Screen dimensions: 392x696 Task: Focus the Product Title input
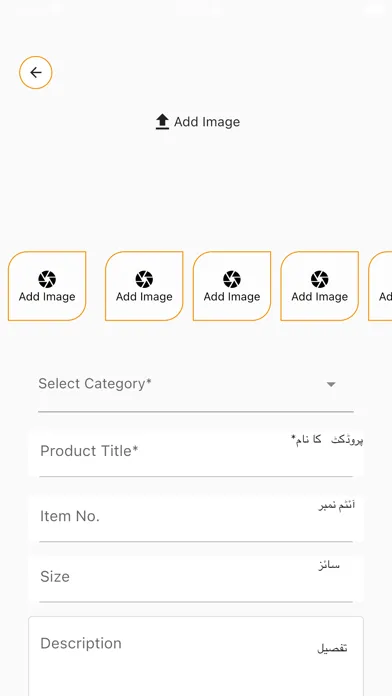[196, 454]
